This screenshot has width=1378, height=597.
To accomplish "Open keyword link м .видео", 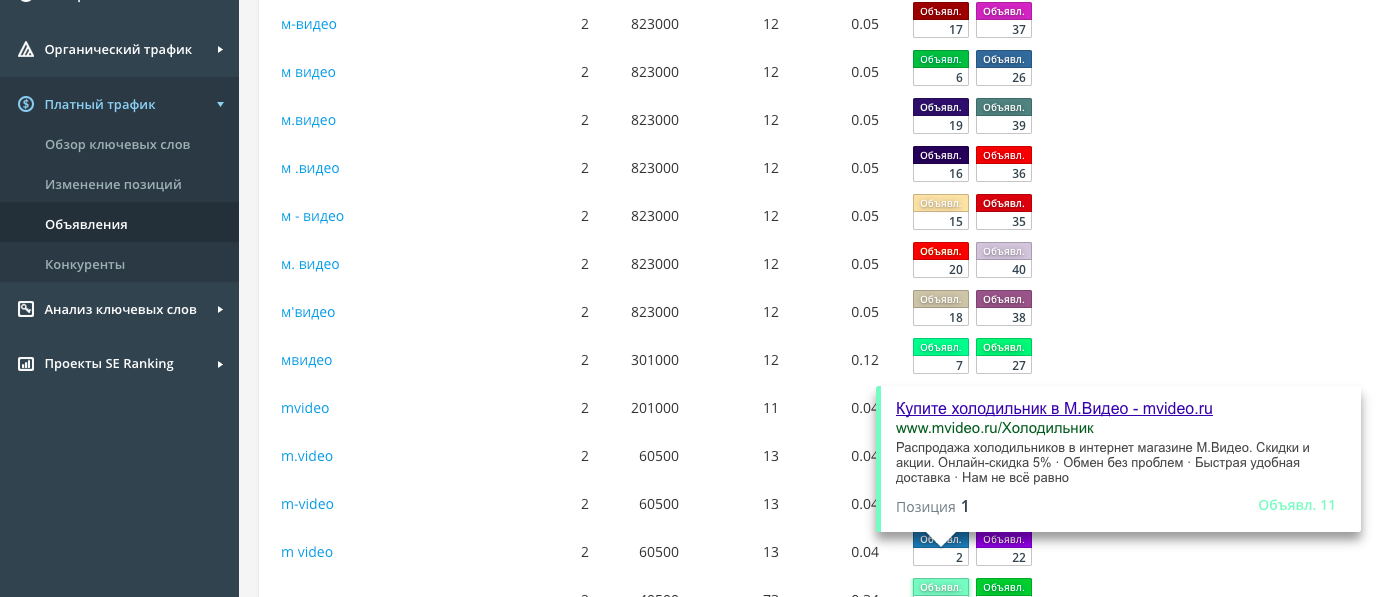I will 310,168.
